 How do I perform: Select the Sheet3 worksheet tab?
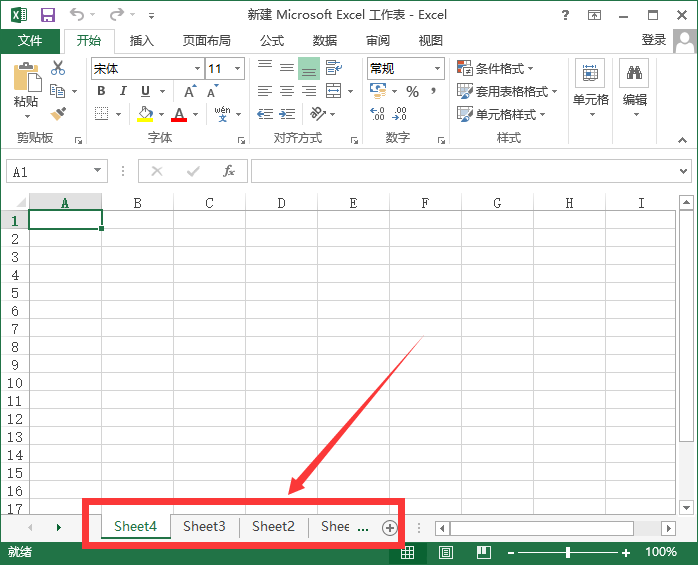click(204, 527)
